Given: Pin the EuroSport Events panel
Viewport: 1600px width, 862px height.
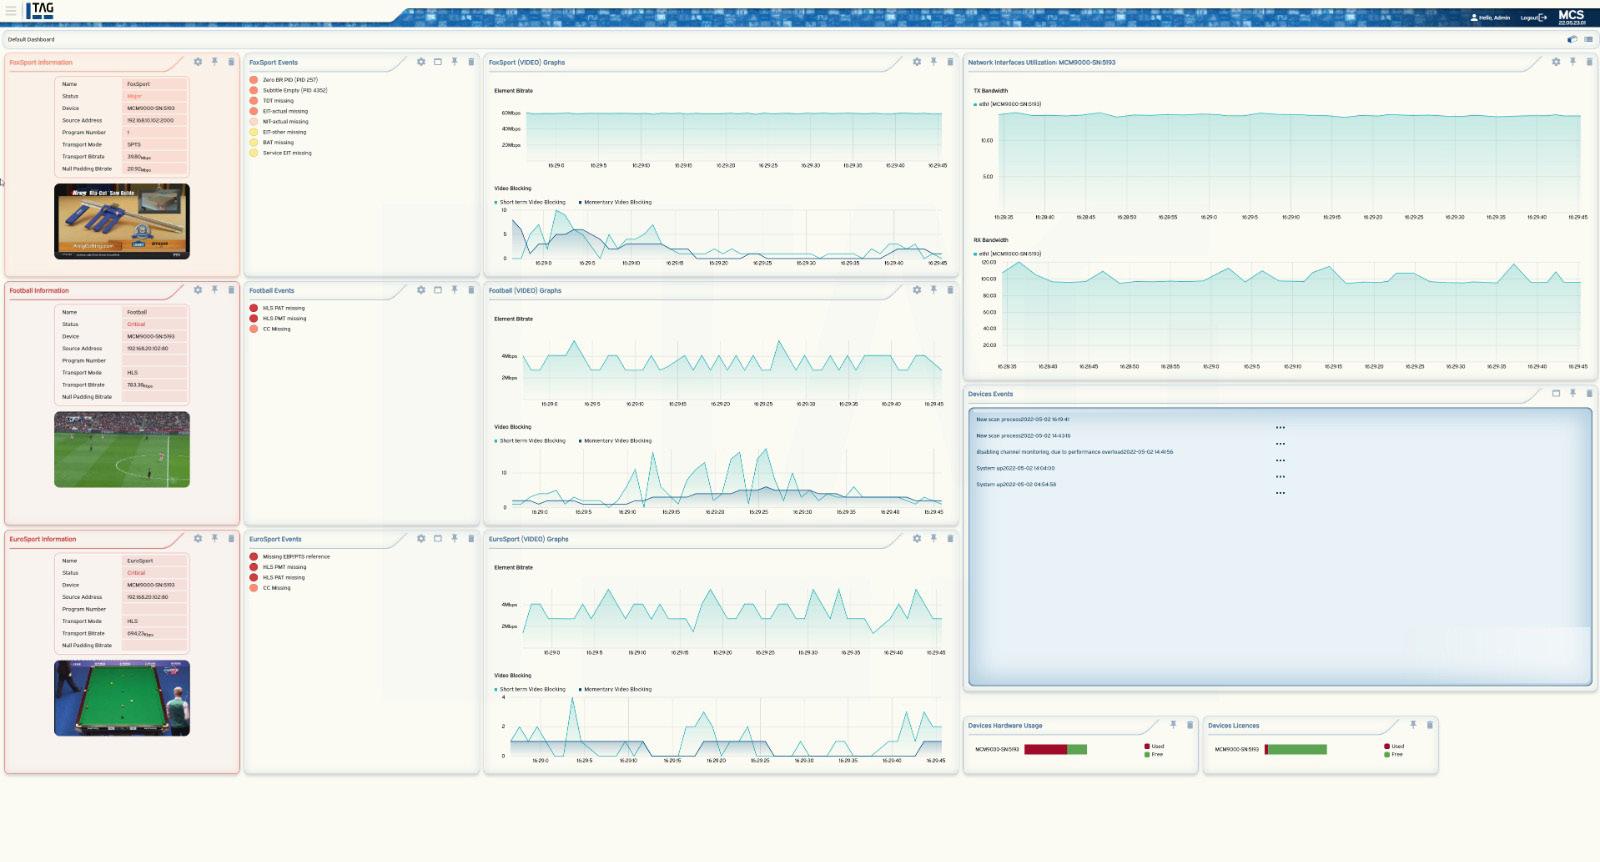Looking at the screenshot, I should coord(454,538).
